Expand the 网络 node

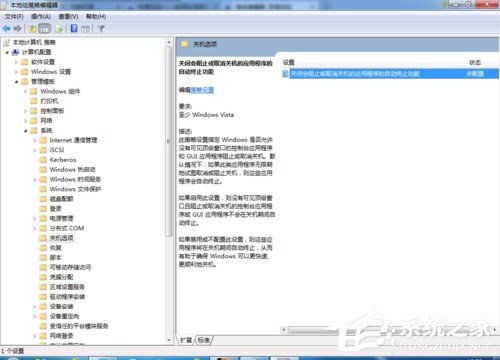click(25, 121)
